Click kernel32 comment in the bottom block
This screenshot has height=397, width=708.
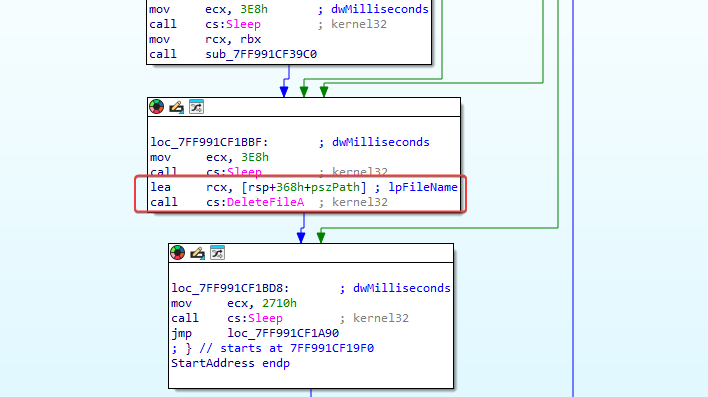(x=381, y=318)
